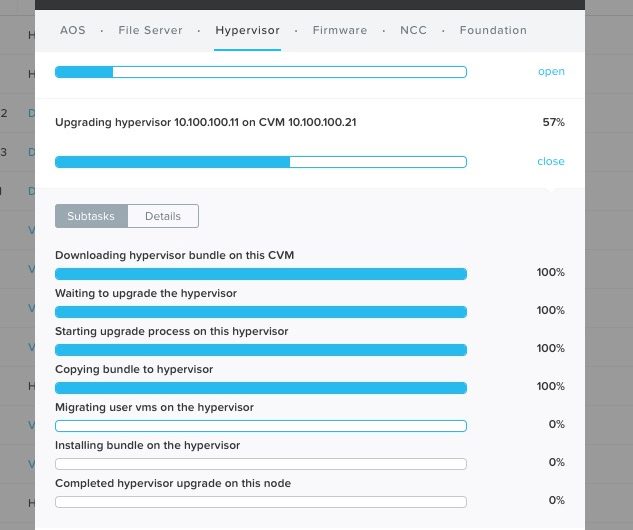Open the File Server tab
The width and height of the screenshot is (633, 530).
[150, 30]
